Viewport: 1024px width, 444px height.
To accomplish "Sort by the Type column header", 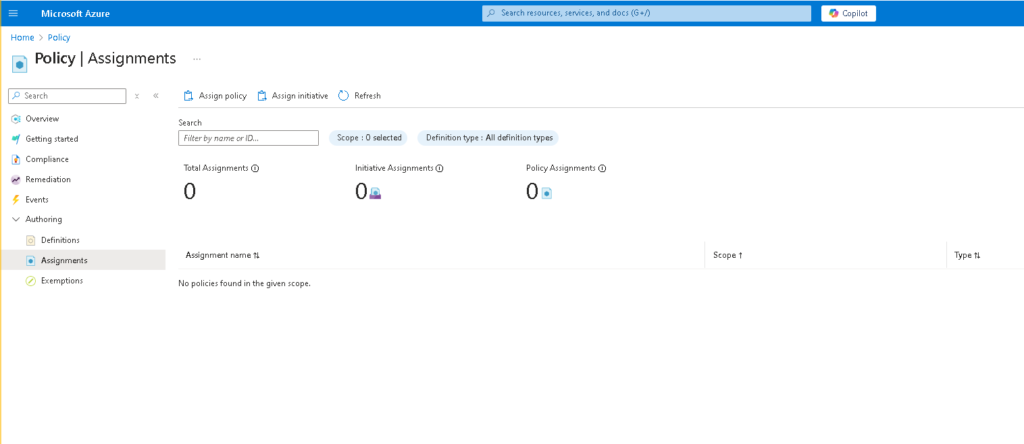I will click(x=967, y=255).
